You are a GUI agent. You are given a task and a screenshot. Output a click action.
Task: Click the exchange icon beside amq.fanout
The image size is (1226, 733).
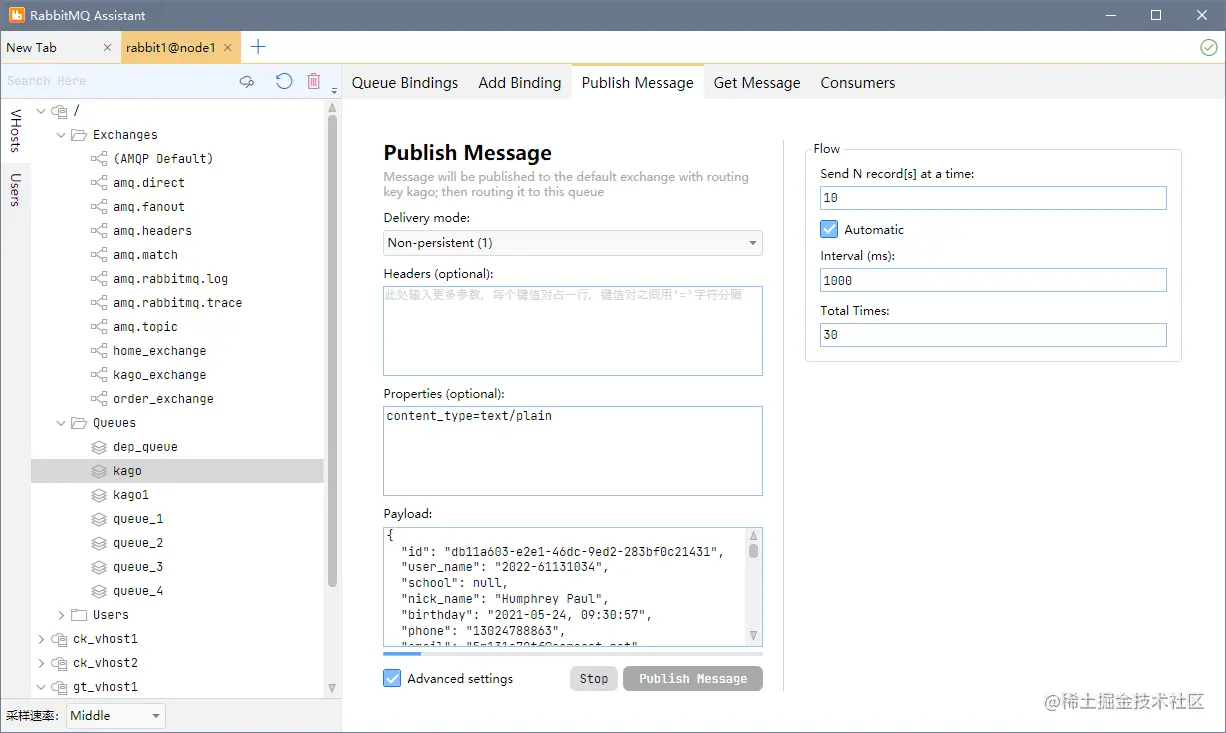pos(99,207)
